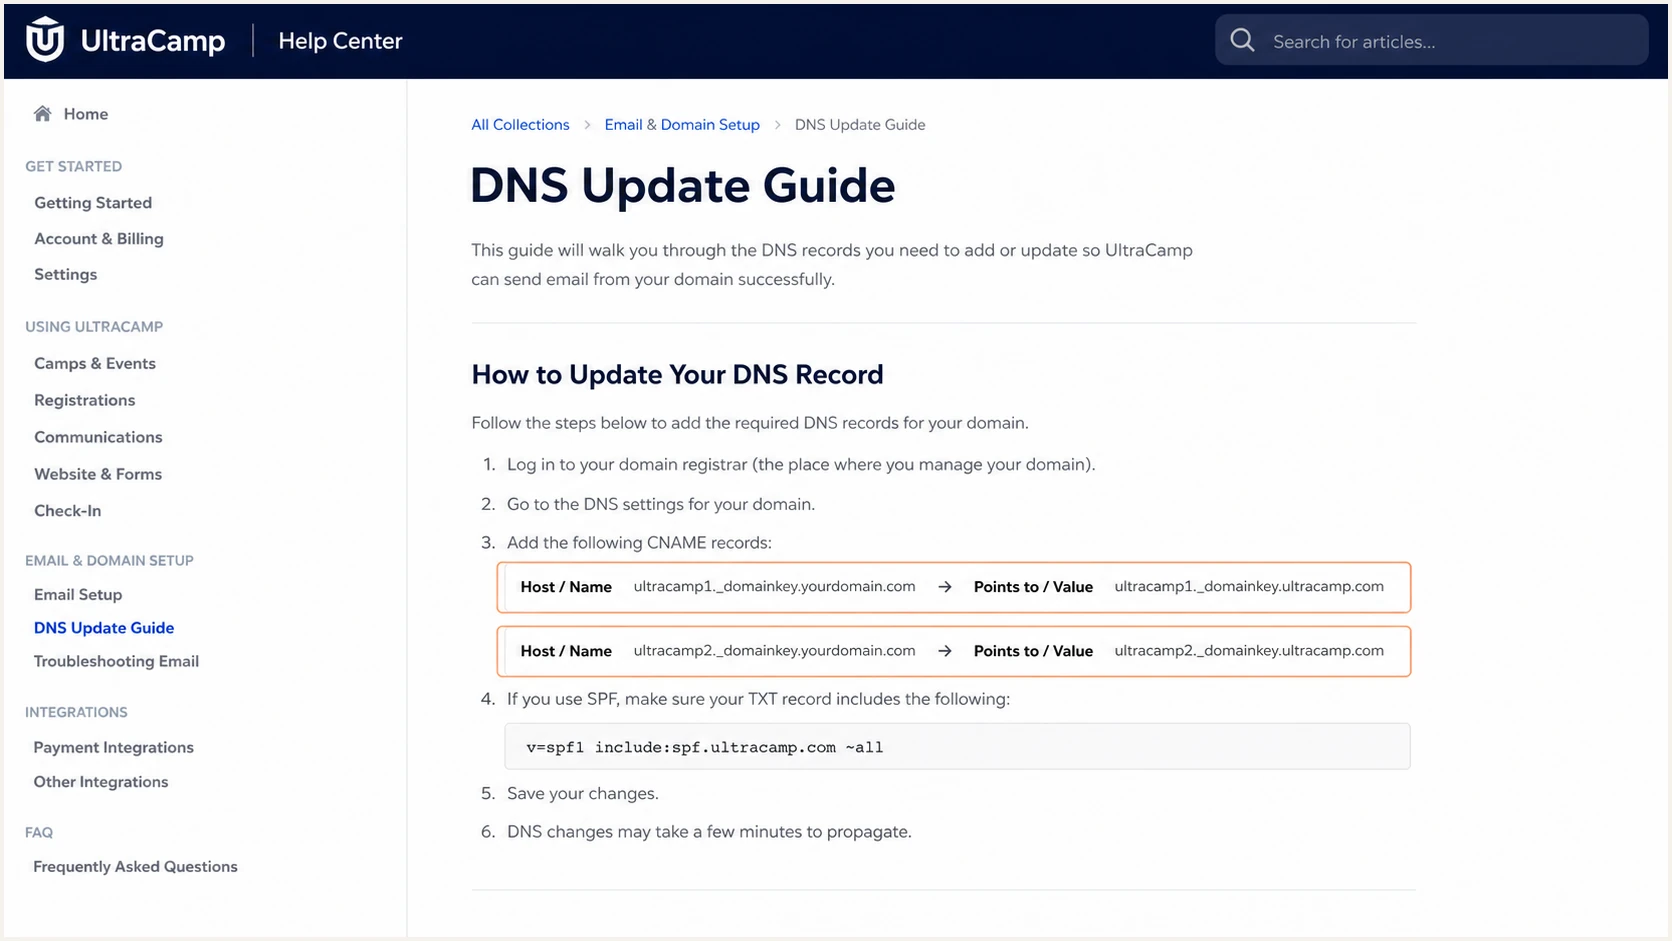The width and height of the screenshot is (1672, 941).
Task: Select Check-In in the sidebar
Action: (x=68, y=510)
